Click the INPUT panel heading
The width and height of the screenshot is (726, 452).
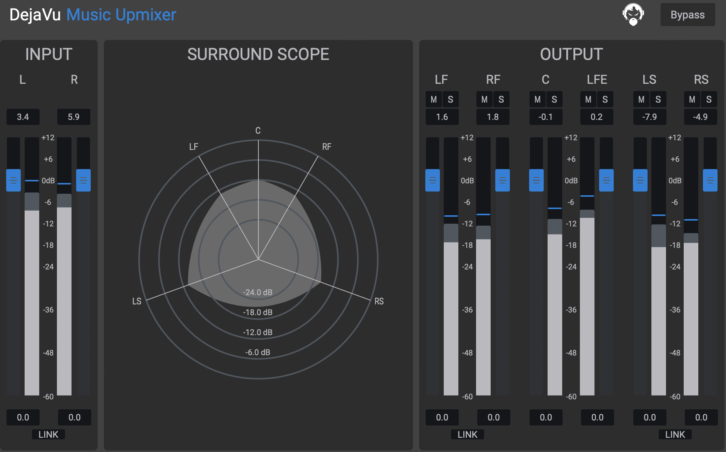coord(48,54)
